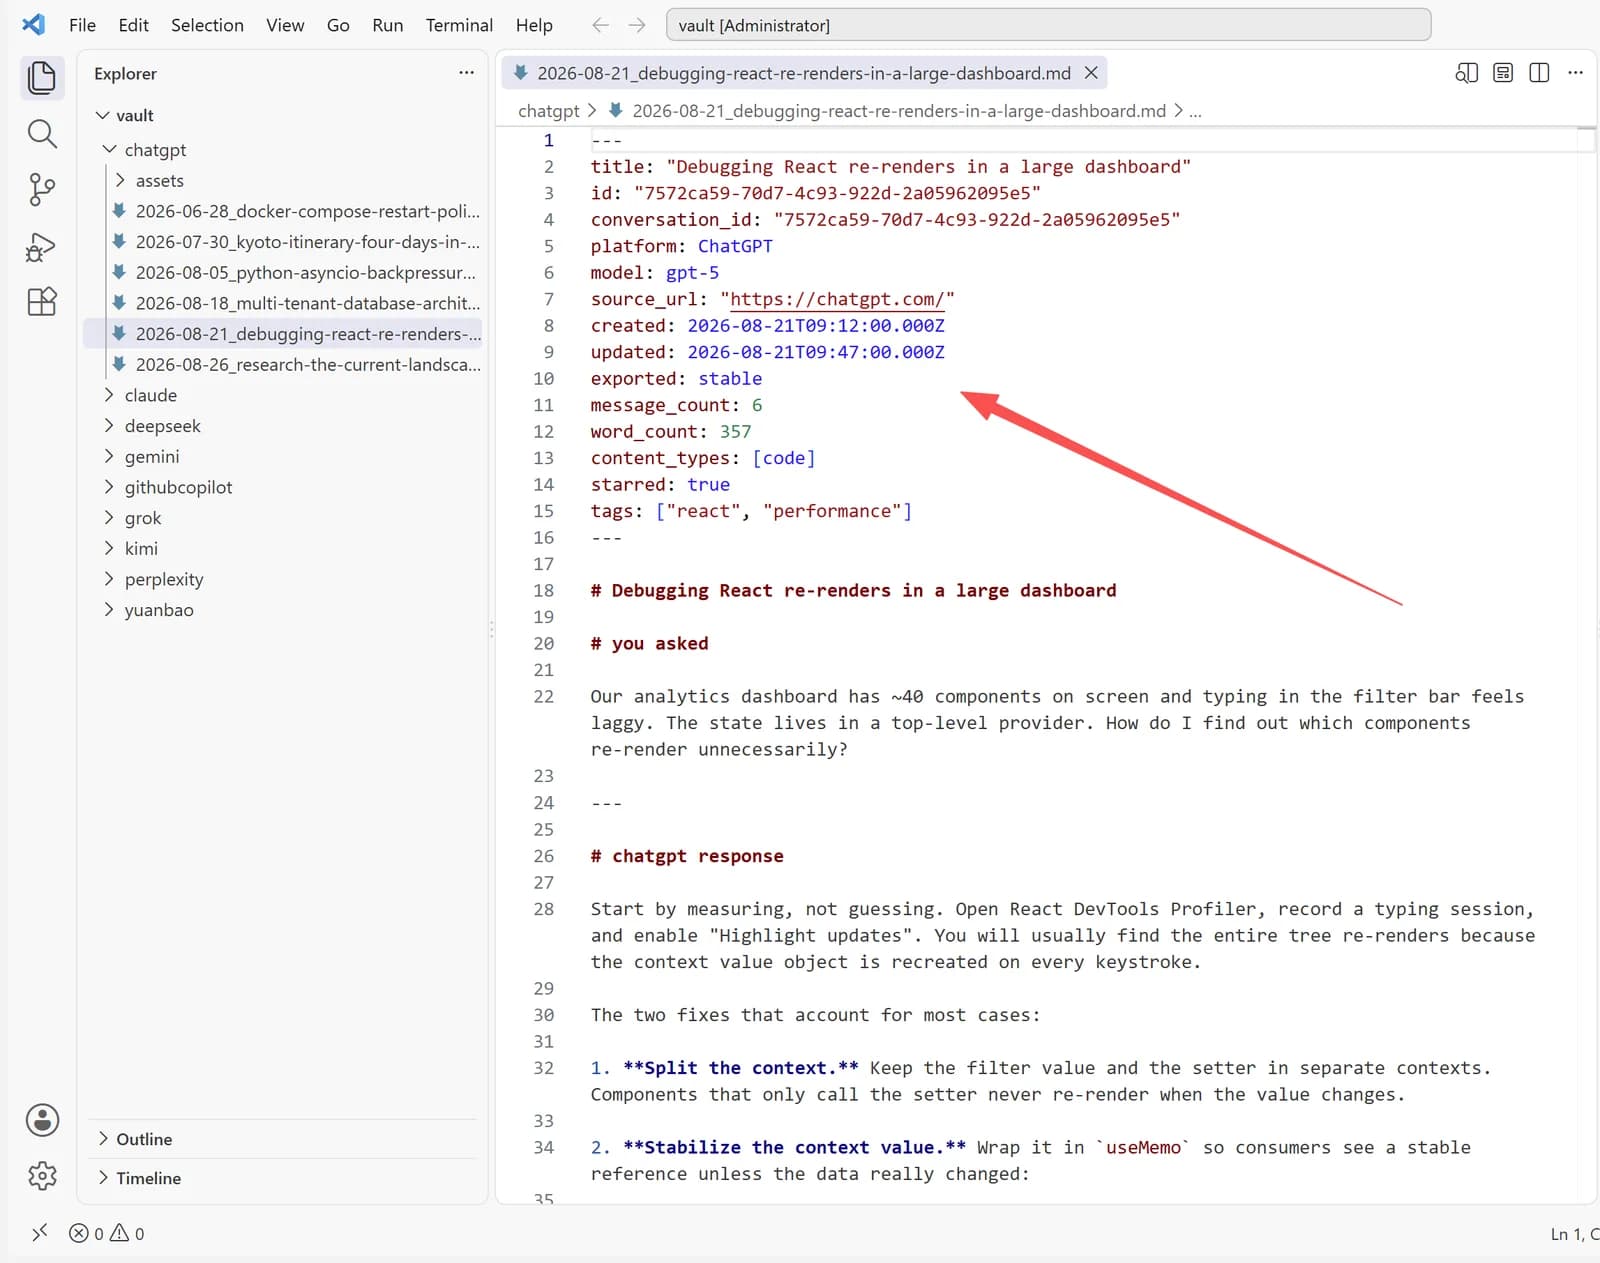Expand the grok folder

[109, 518]
